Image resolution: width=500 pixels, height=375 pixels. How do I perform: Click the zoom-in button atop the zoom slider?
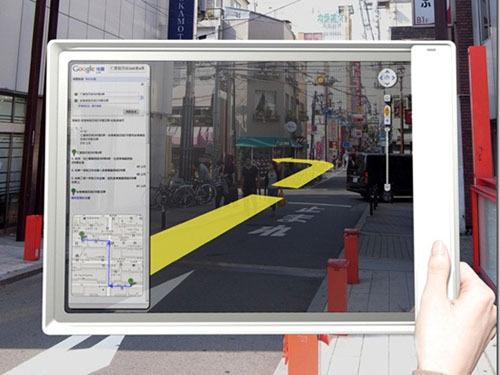[x=387, y=121]
